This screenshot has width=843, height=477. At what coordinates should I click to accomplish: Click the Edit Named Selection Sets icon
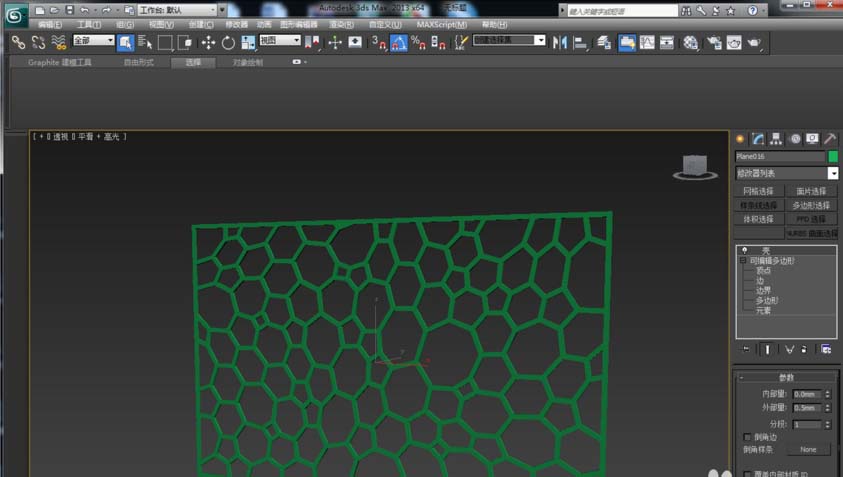[x=461, y=42]
